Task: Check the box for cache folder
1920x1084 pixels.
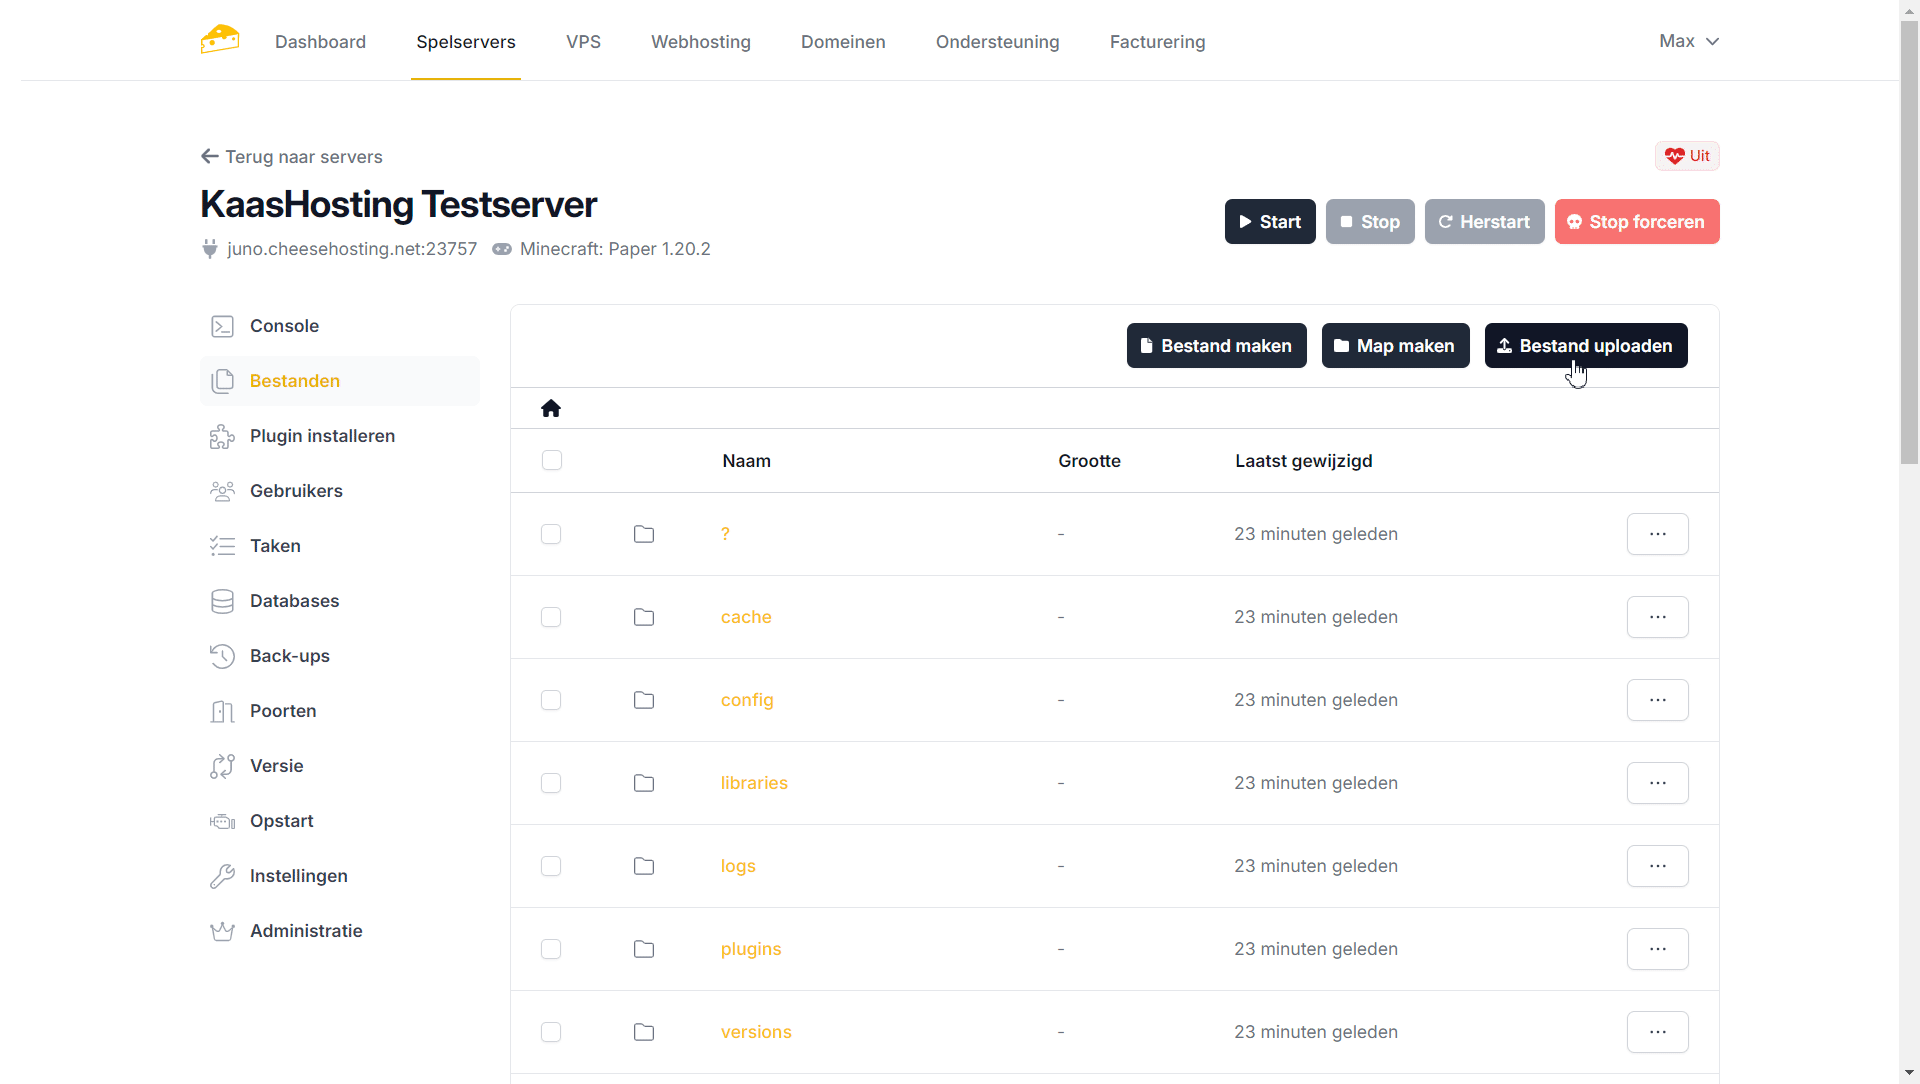Action: 551,617
